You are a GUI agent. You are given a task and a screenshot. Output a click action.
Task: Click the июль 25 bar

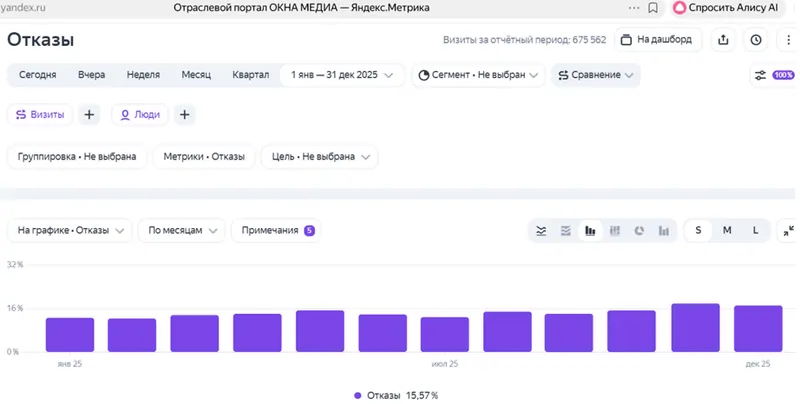click(445, 335)
